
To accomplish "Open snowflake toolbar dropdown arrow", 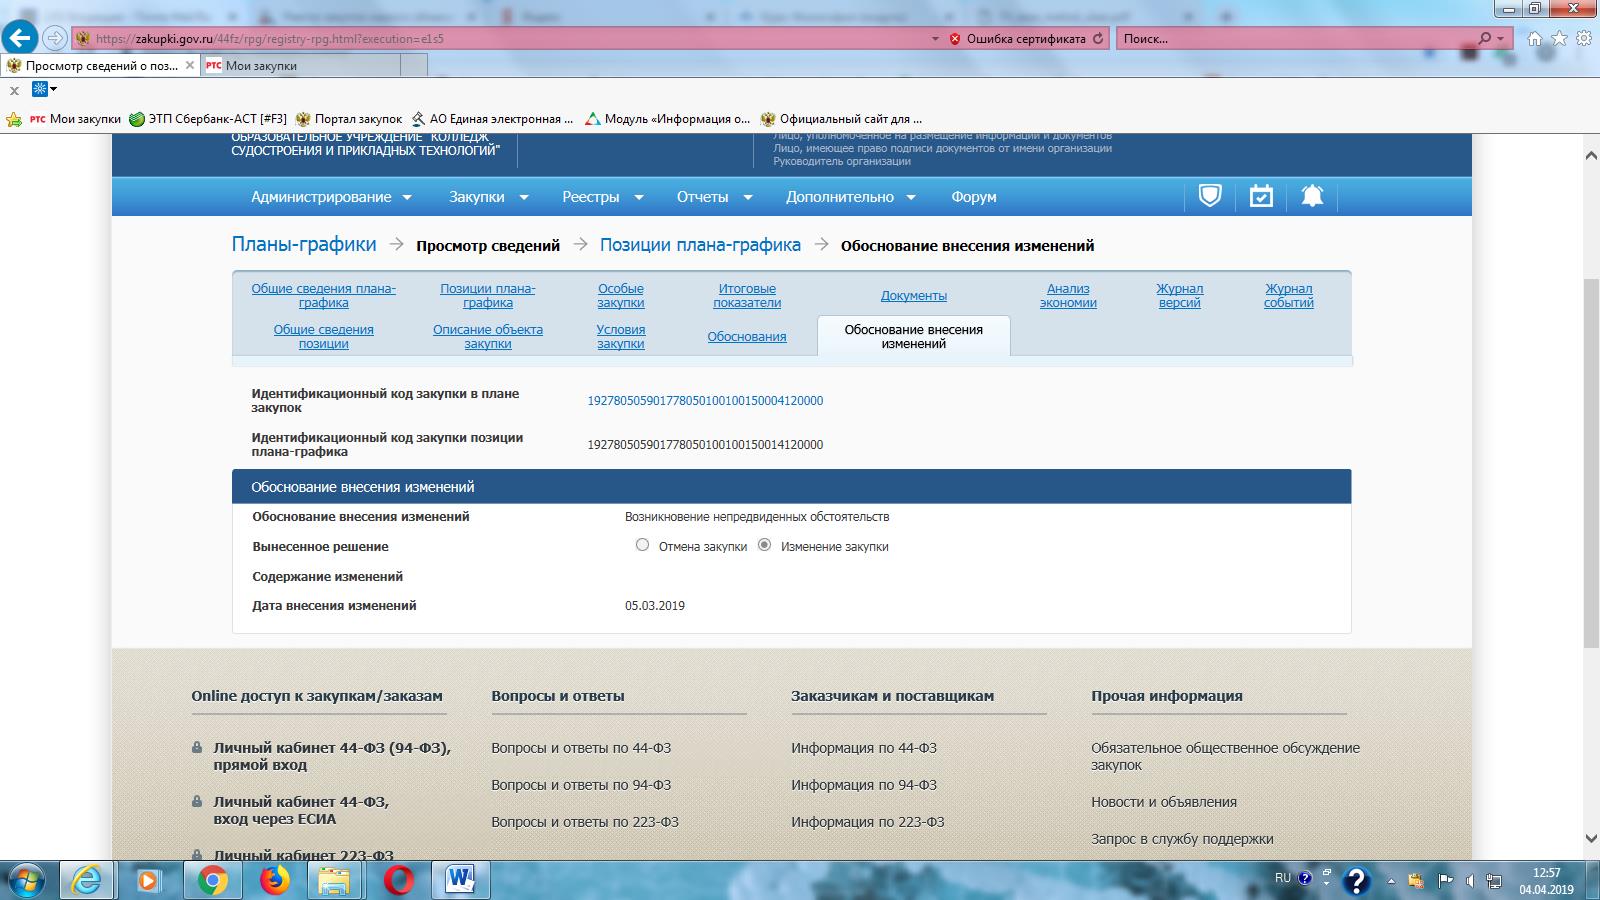I will tap(53, 89).
